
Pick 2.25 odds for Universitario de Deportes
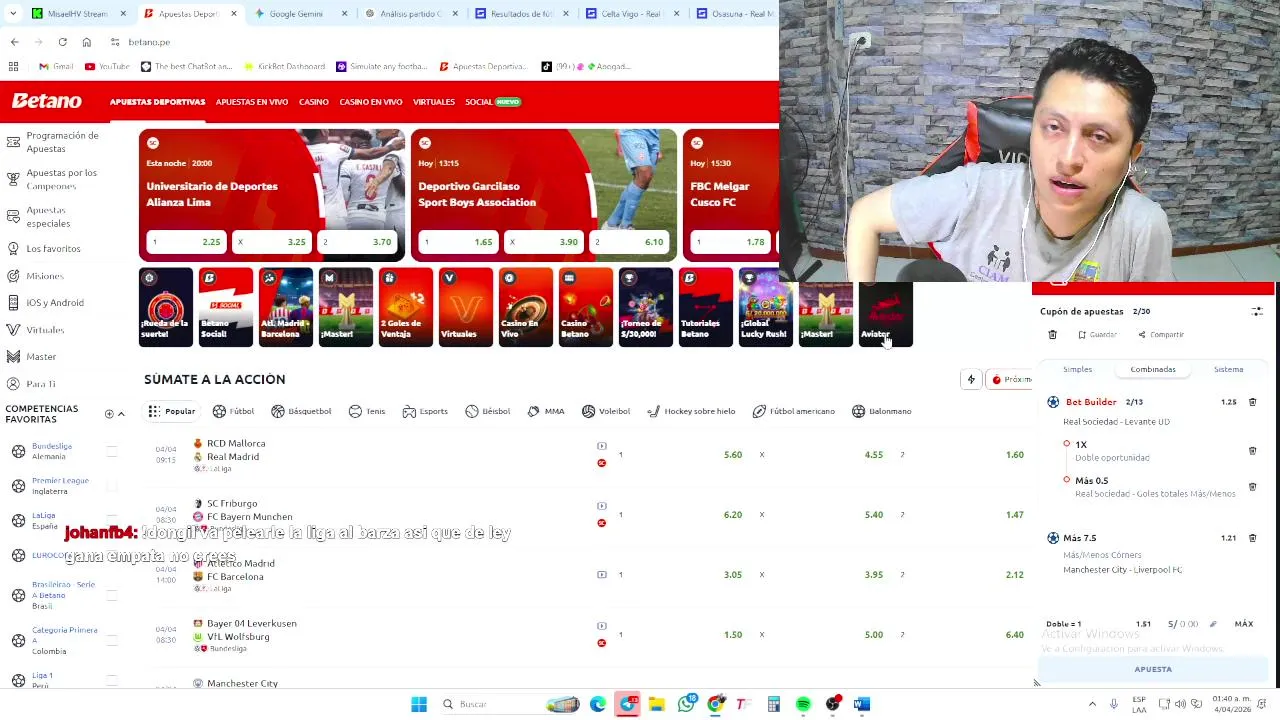pos(186,242)
